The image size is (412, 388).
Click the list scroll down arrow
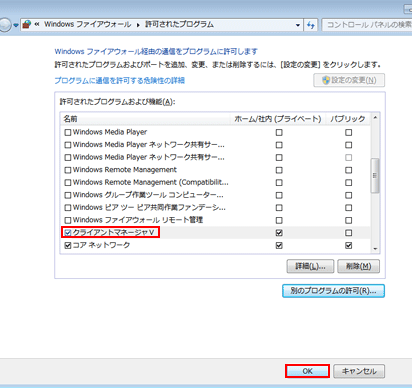tap(375, 249)
